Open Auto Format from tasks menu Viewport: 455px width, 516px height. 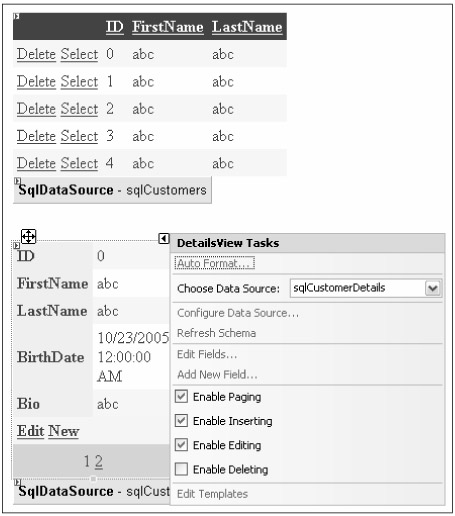tap(214, 263)
